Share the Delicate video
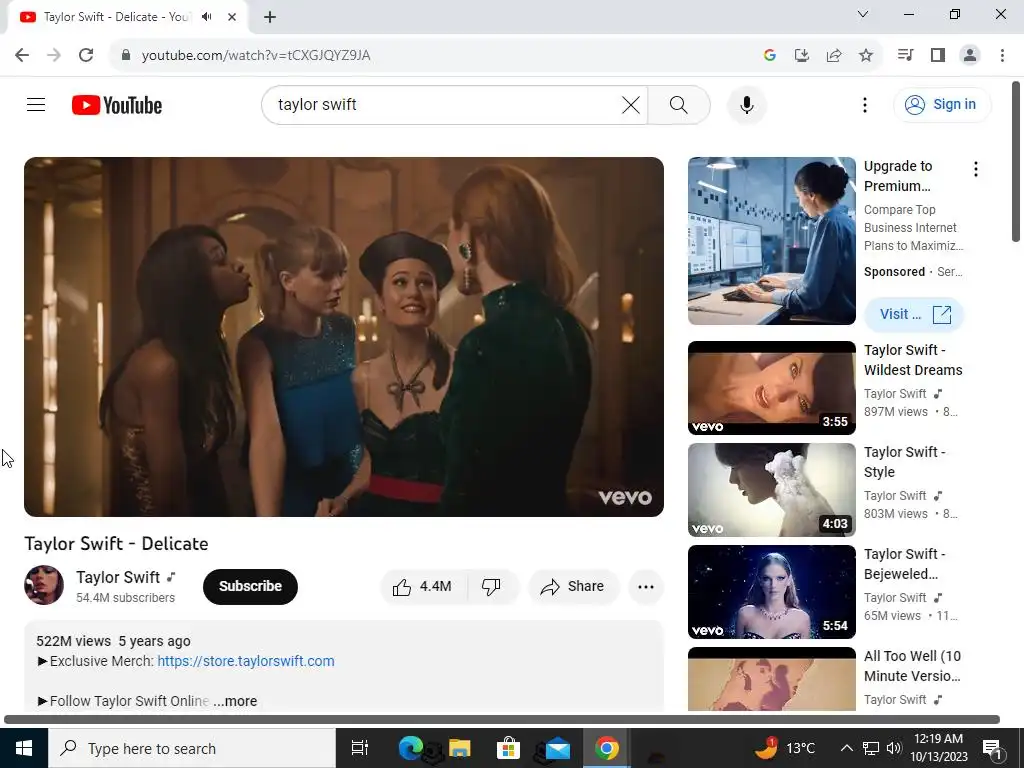The height and width of the screenshot is (768, 1024). [573, 586]
